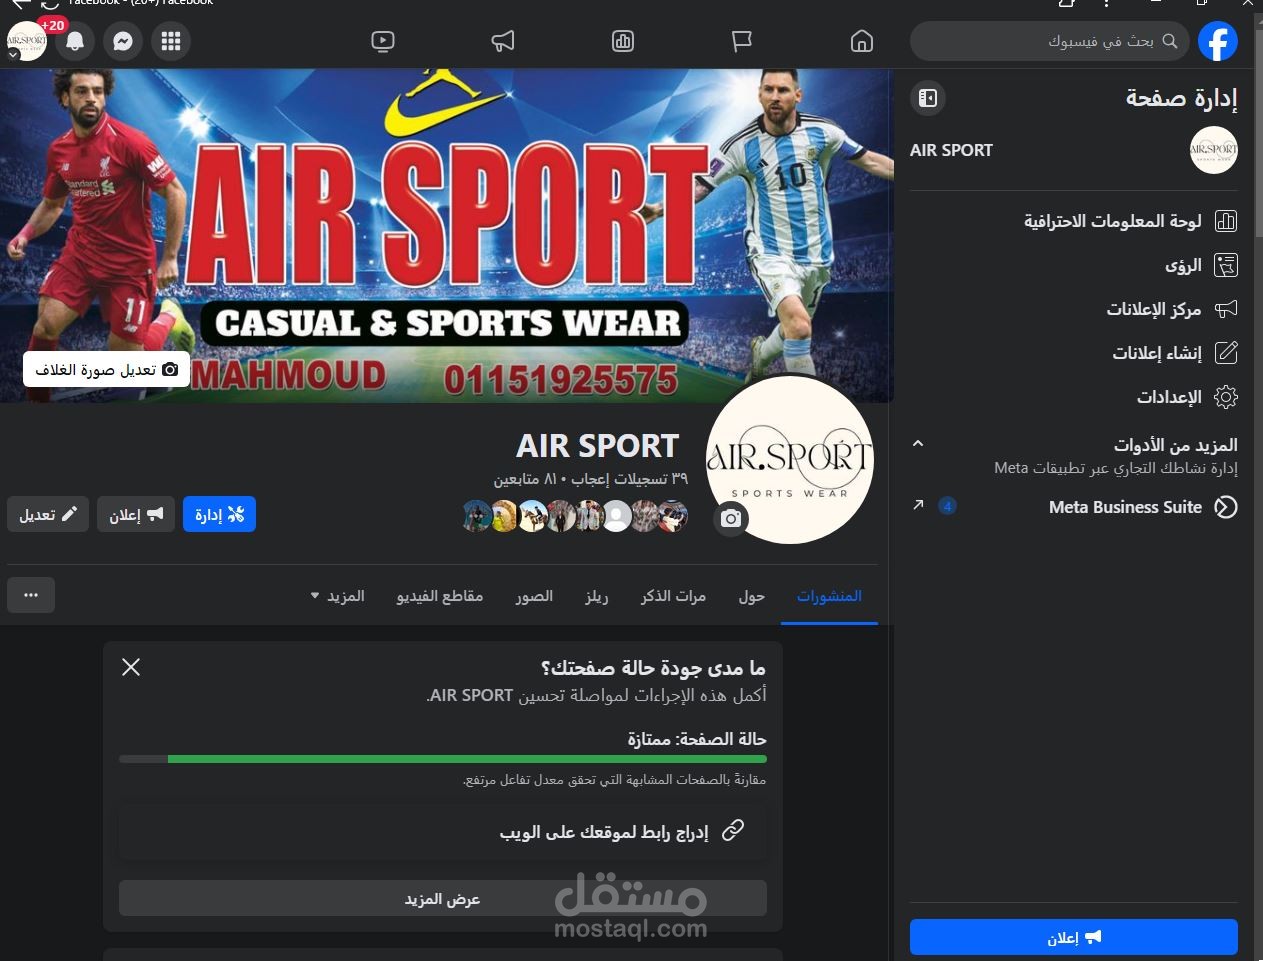Screen dimensions: 1263x961
Task: Collapse المزيد من الأدوات section
Action: (x=918, y=444)
